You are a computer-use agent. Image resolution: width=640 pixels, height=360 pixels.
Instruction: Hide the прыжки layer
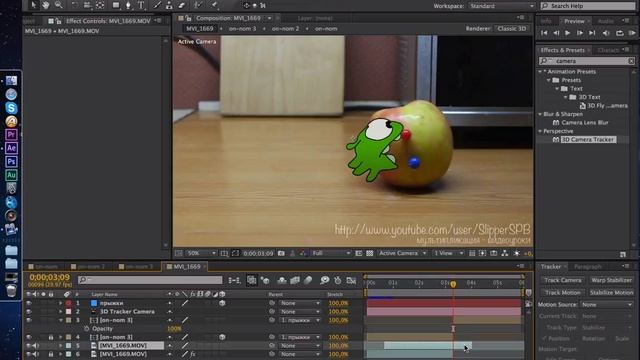[x=29, y=303]
